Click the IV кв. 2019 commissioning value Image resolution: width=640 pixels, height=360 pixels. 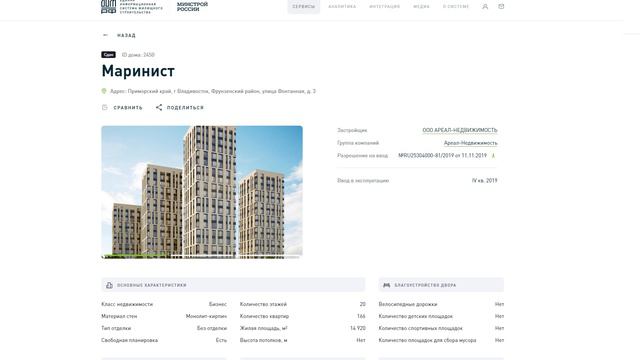484,180
